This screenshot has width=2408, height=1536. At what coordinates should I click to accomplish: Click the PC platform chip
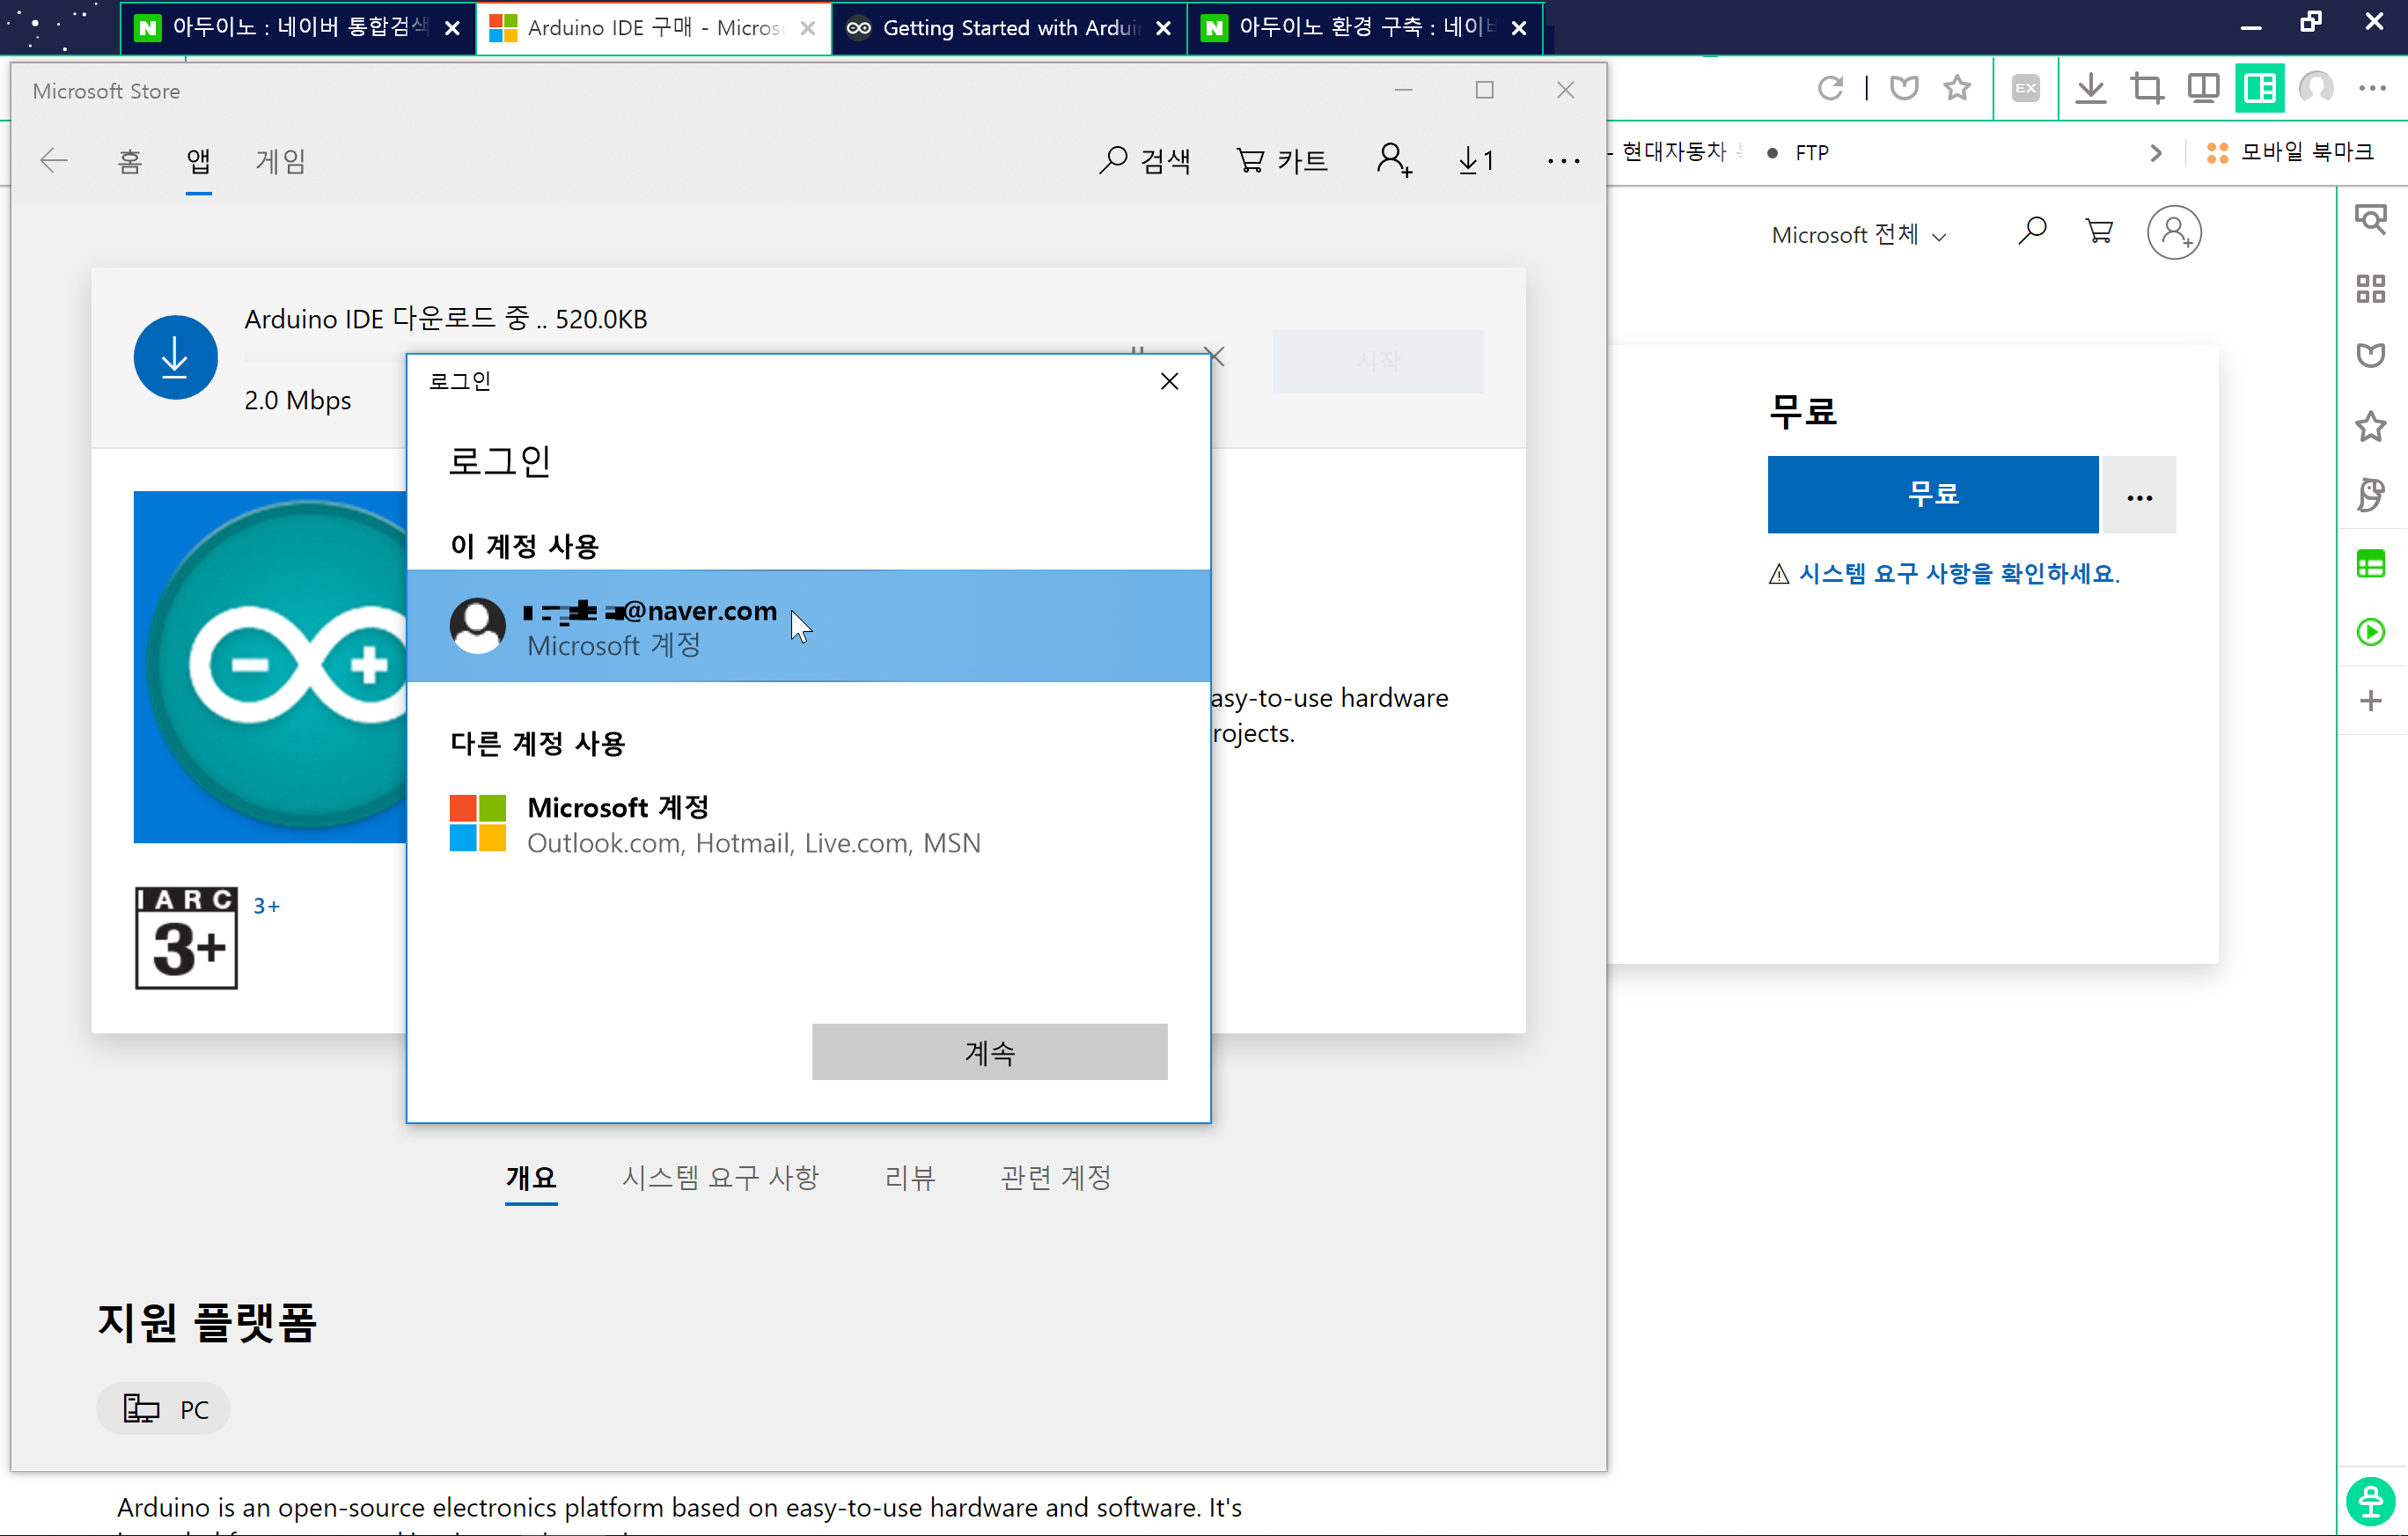pyautogui.click(x=164, y=1409)
